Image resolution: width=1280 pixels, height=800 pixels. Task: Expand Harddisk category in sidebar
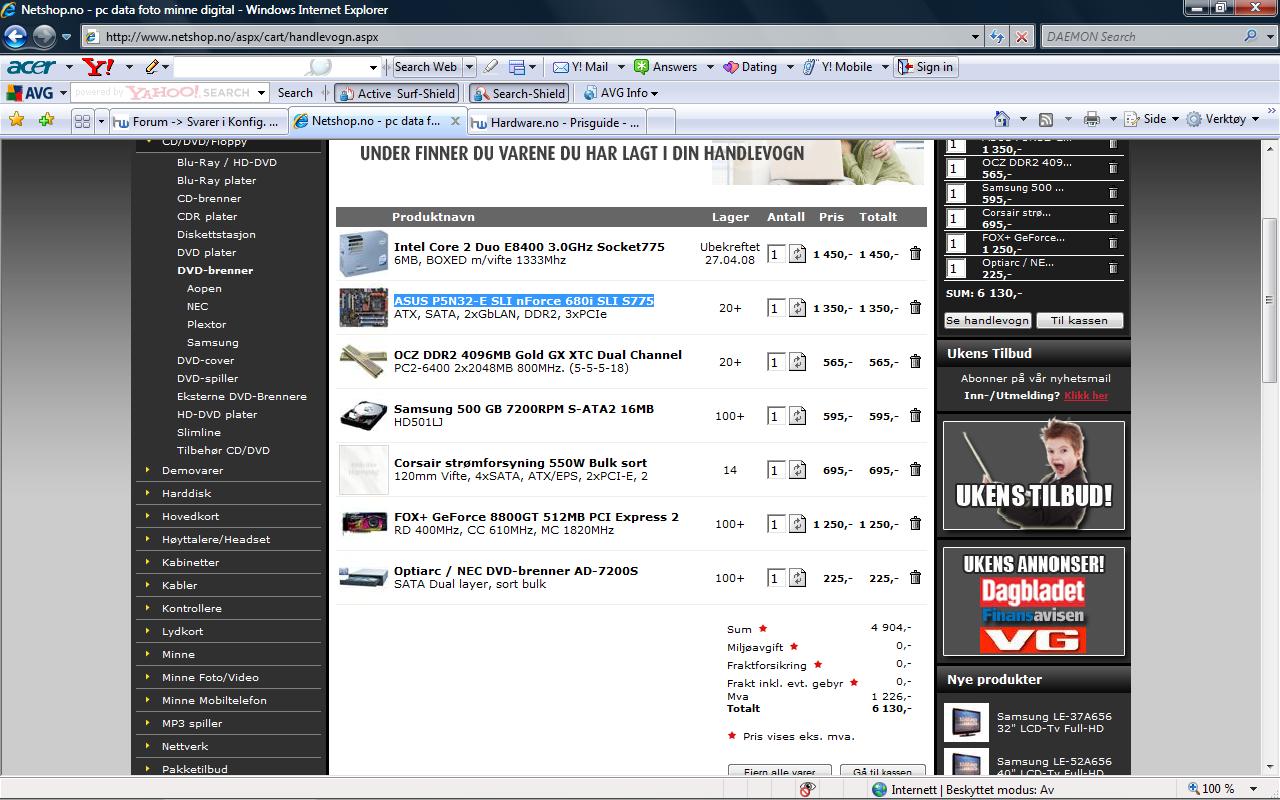(186, 493)
